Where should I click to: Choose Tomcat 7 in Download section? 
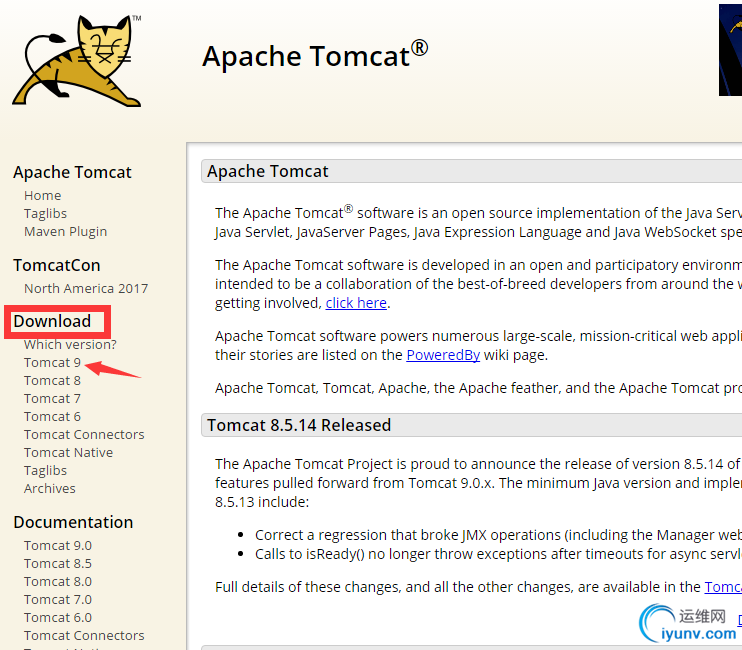click(52, 398)
